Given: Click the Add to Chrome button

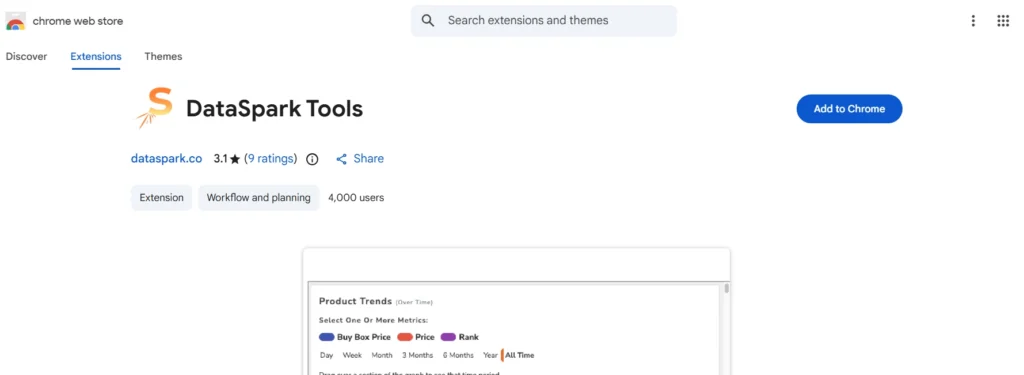Looking at the screenshot, I should 849,109.
